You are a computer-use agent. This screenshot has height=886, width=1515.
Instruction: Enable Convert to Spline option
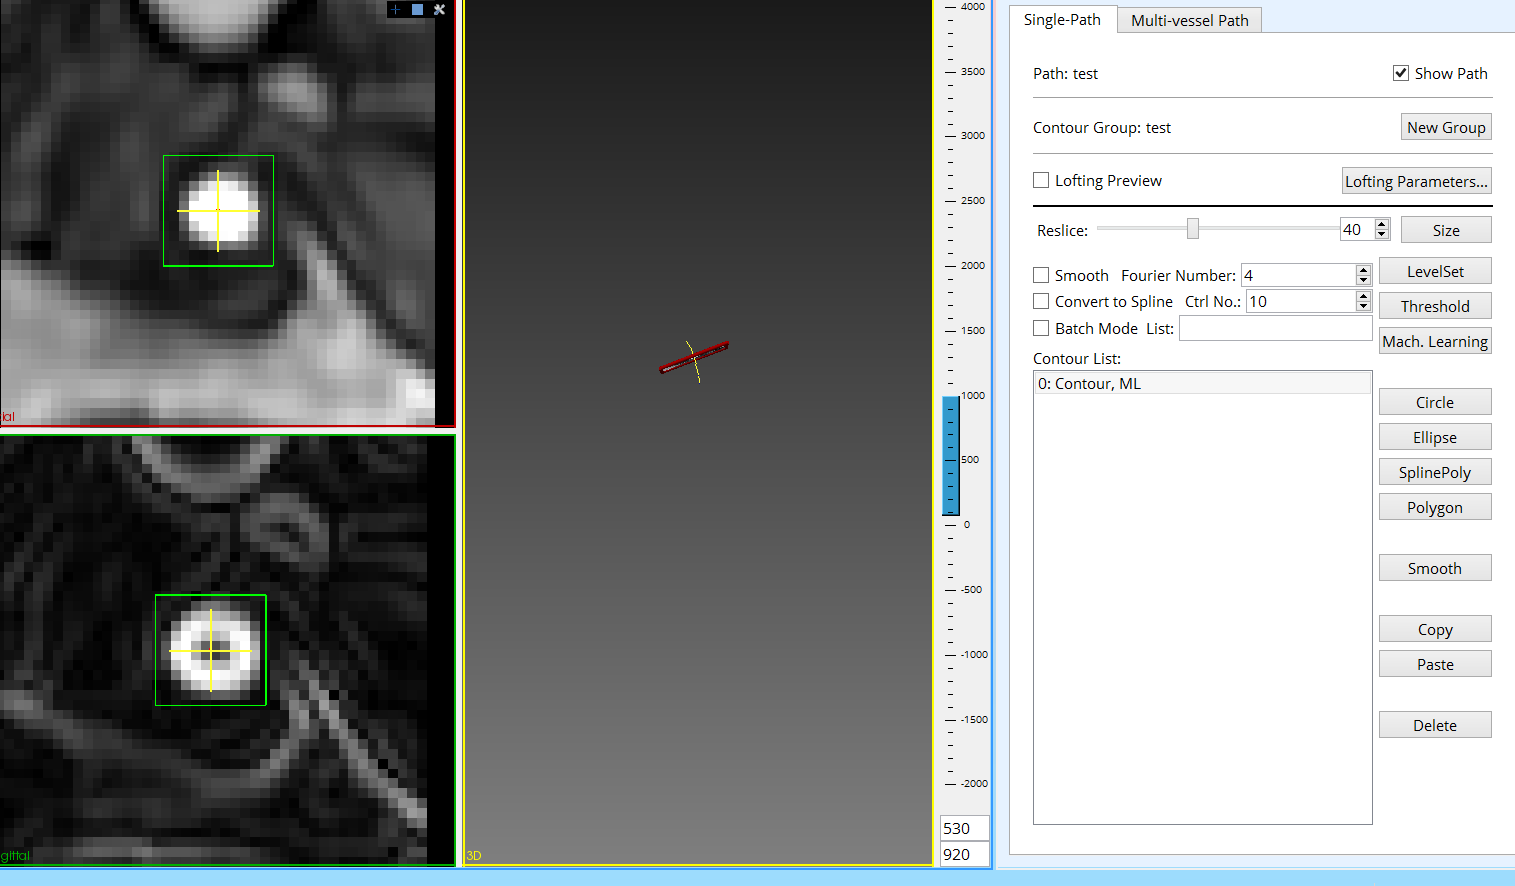1041,301
